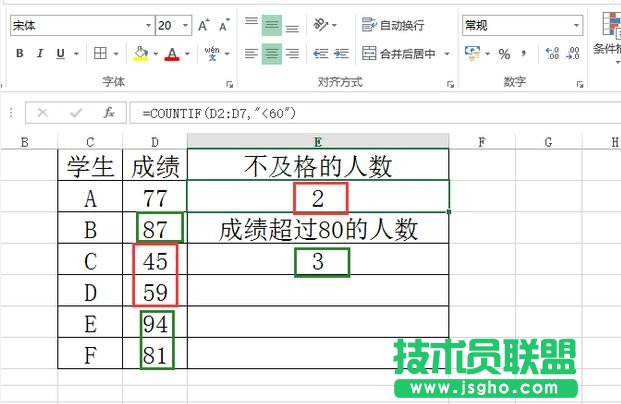The height and width of the screenshot is (404, 621).
Task: Toggle center horizontal alignment
Action: pyautogui.click(x=272, y=53)
